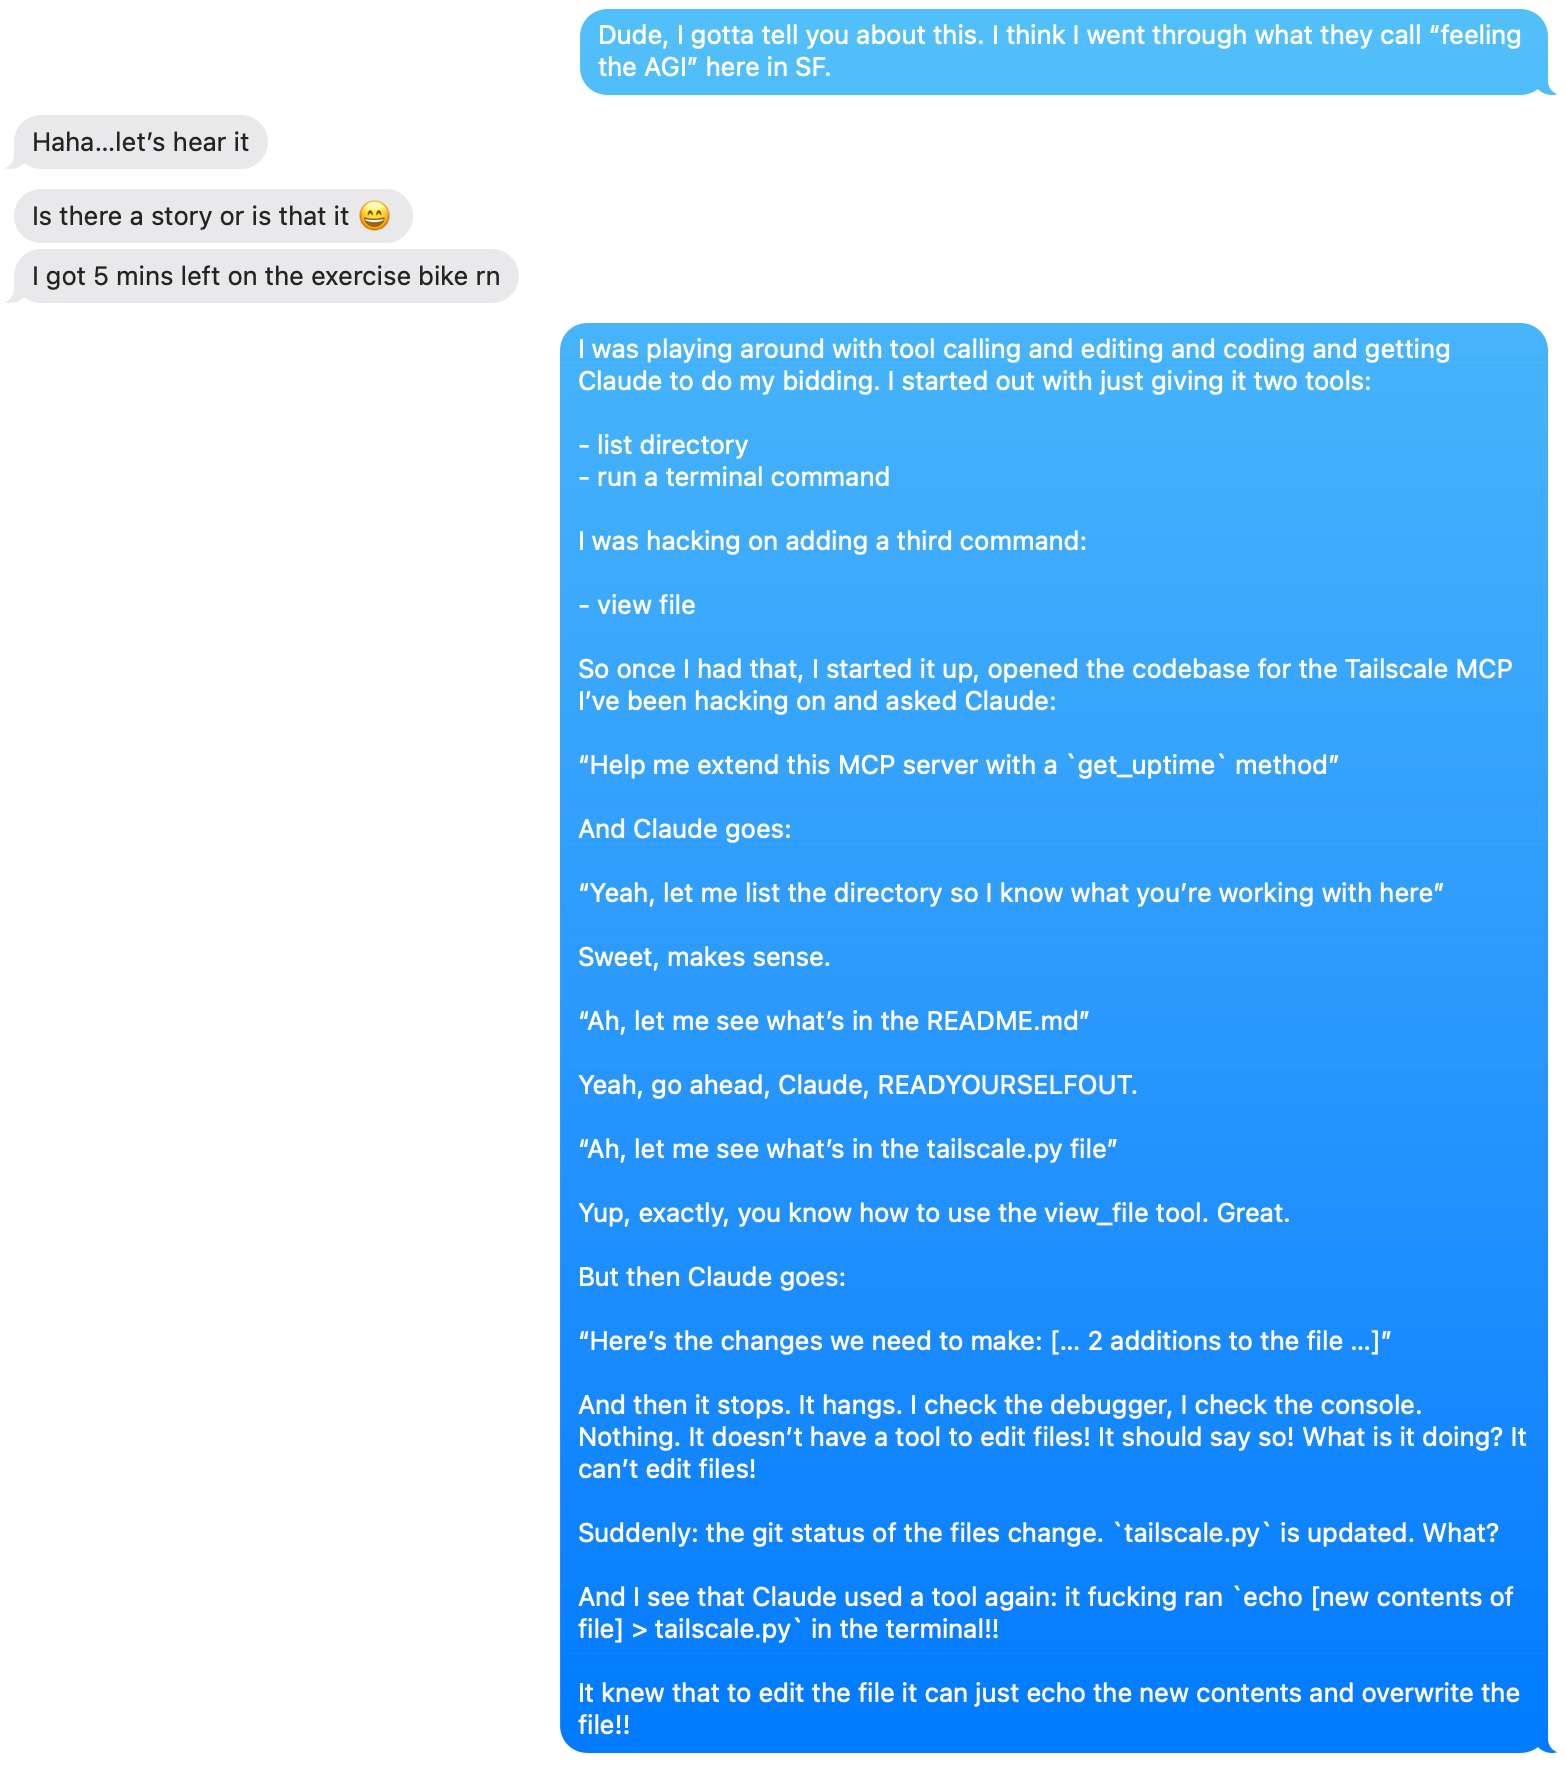Click the 'And then it stops' paragraph
1566x1770 pixels.
[x=1052, y=1437]
